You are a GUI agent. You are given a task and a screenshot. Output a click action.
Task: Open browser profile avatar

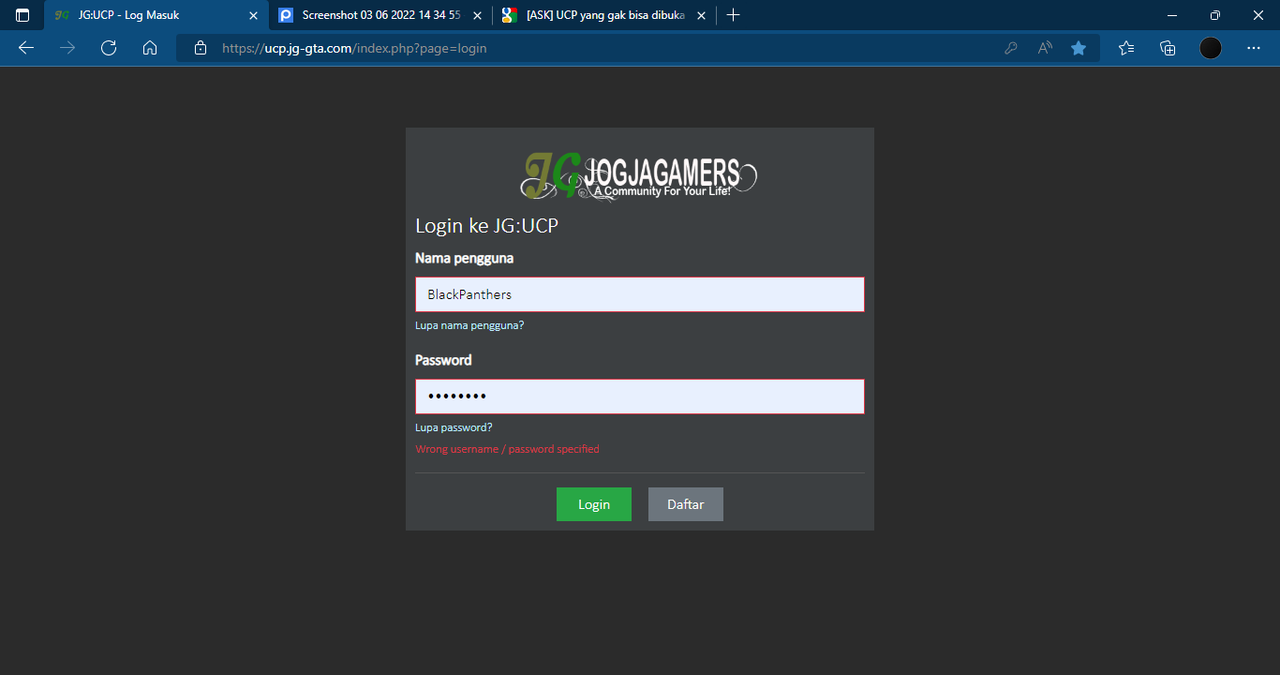point(1210,47)
